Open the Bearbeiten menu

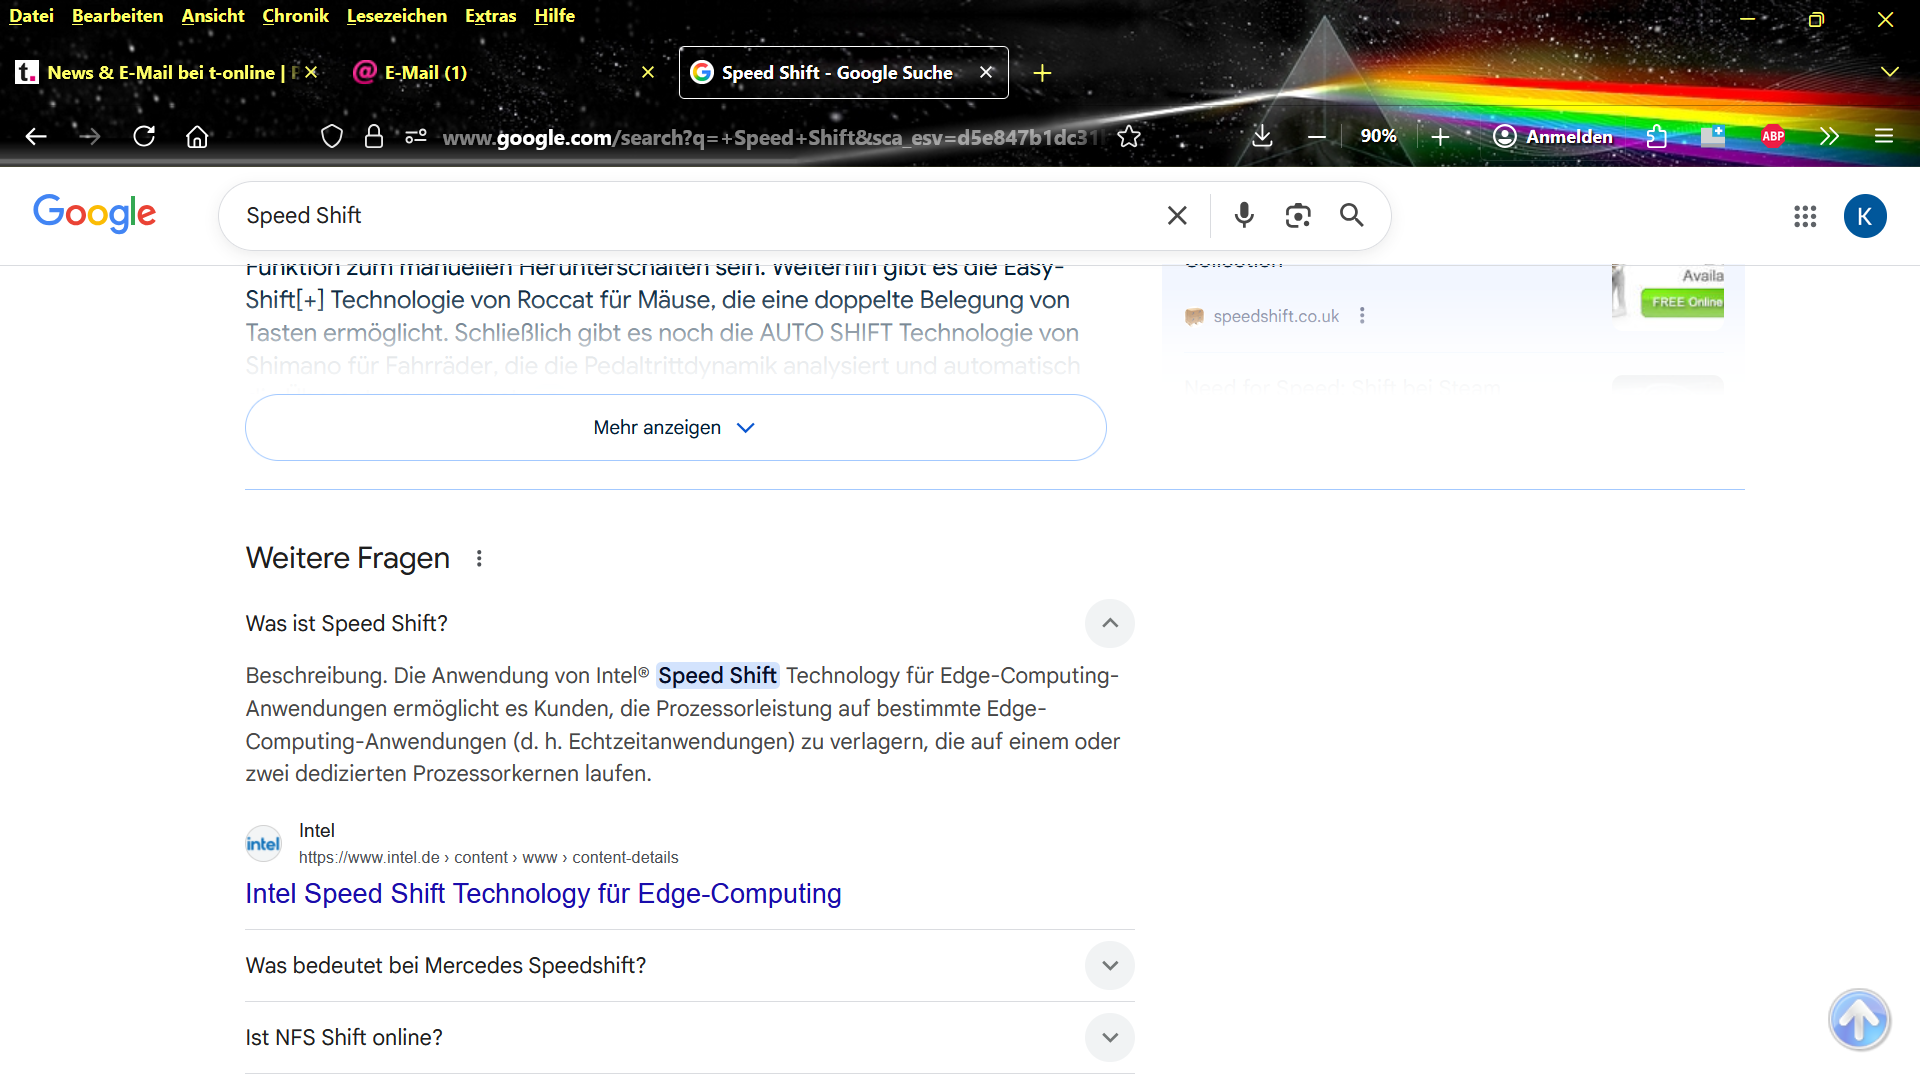click(117, 16)
